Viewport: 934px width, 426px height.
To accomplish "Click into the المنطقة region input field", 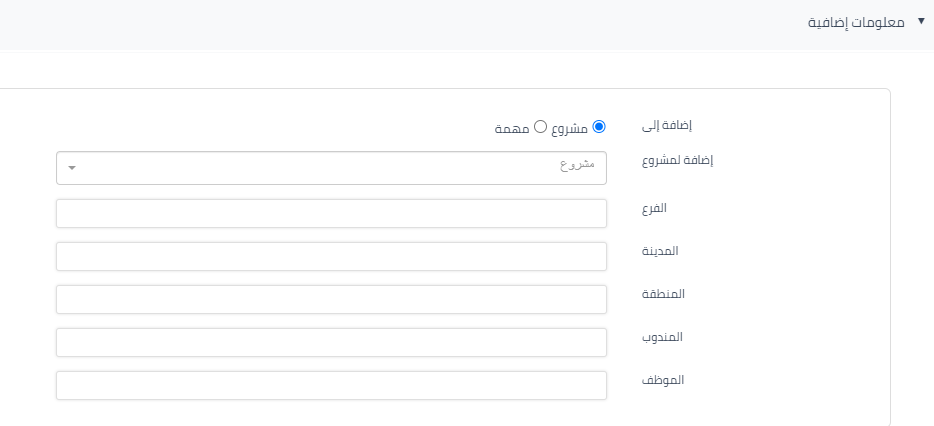I will point(332,299).
